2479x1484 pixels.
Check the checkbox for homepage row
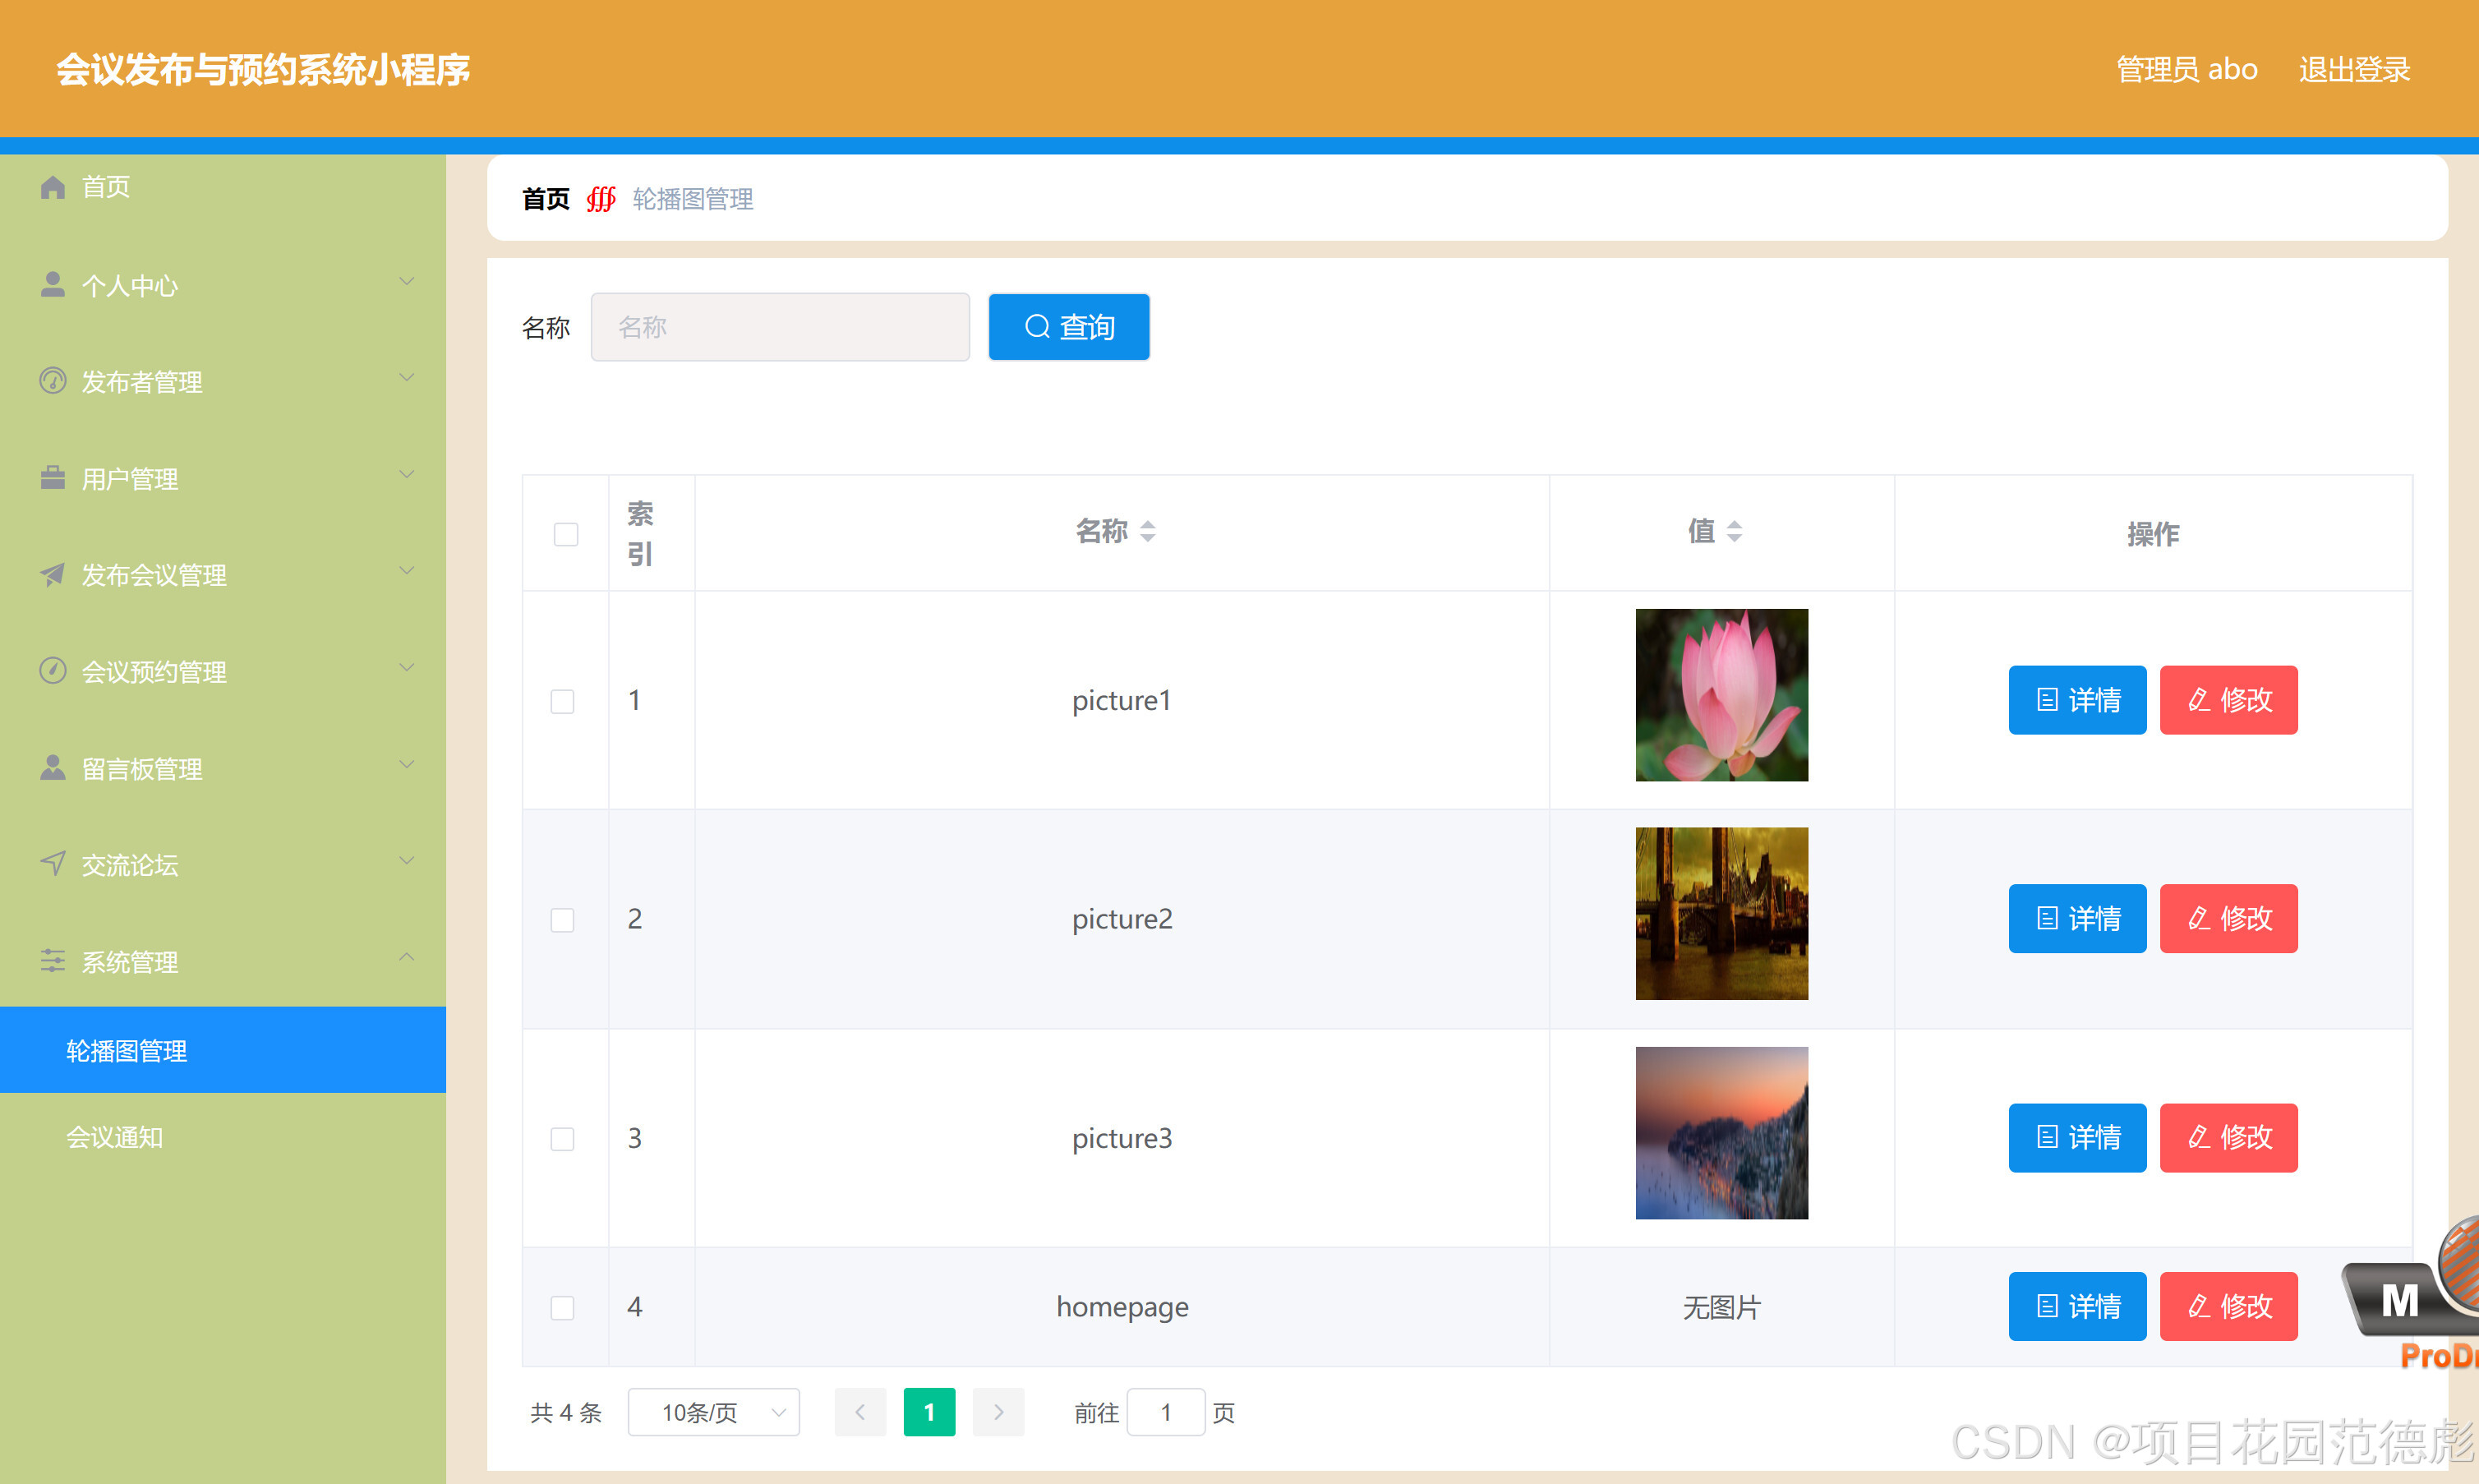pyautogui.click(x=562, y=1307)
